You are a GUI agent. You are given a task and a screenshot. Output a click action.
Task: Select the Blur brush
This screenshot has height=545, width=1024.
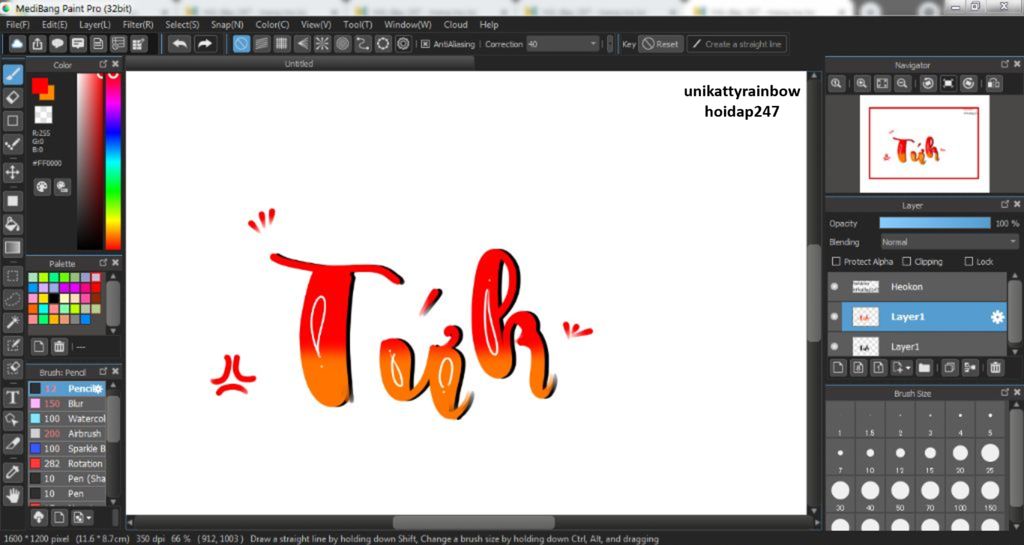[x=67, y=404]
